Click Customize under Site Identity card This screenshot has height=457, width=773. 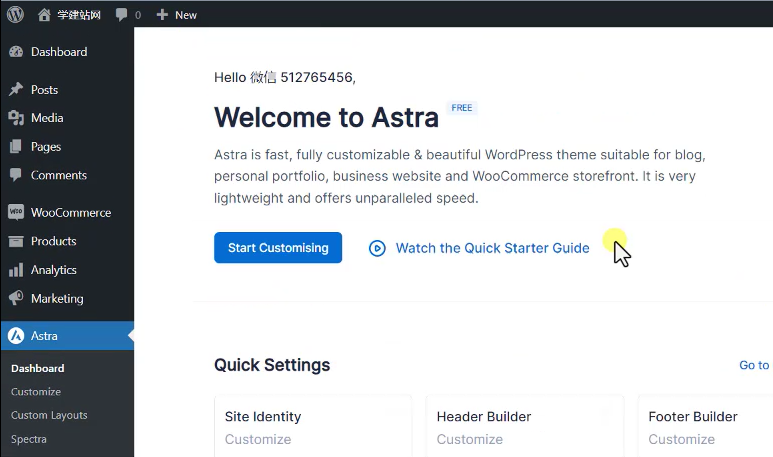click(258, 439)
